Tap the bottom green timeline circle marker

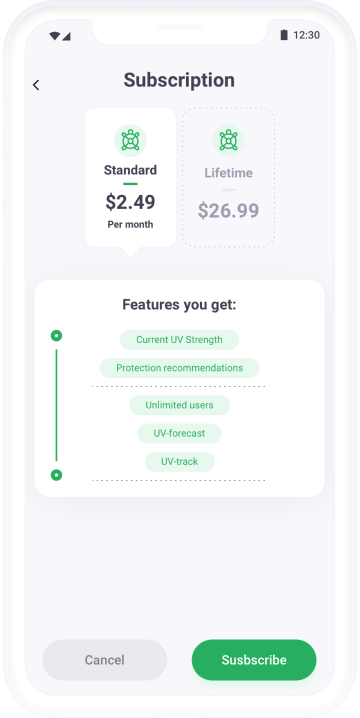click(56, 475)
